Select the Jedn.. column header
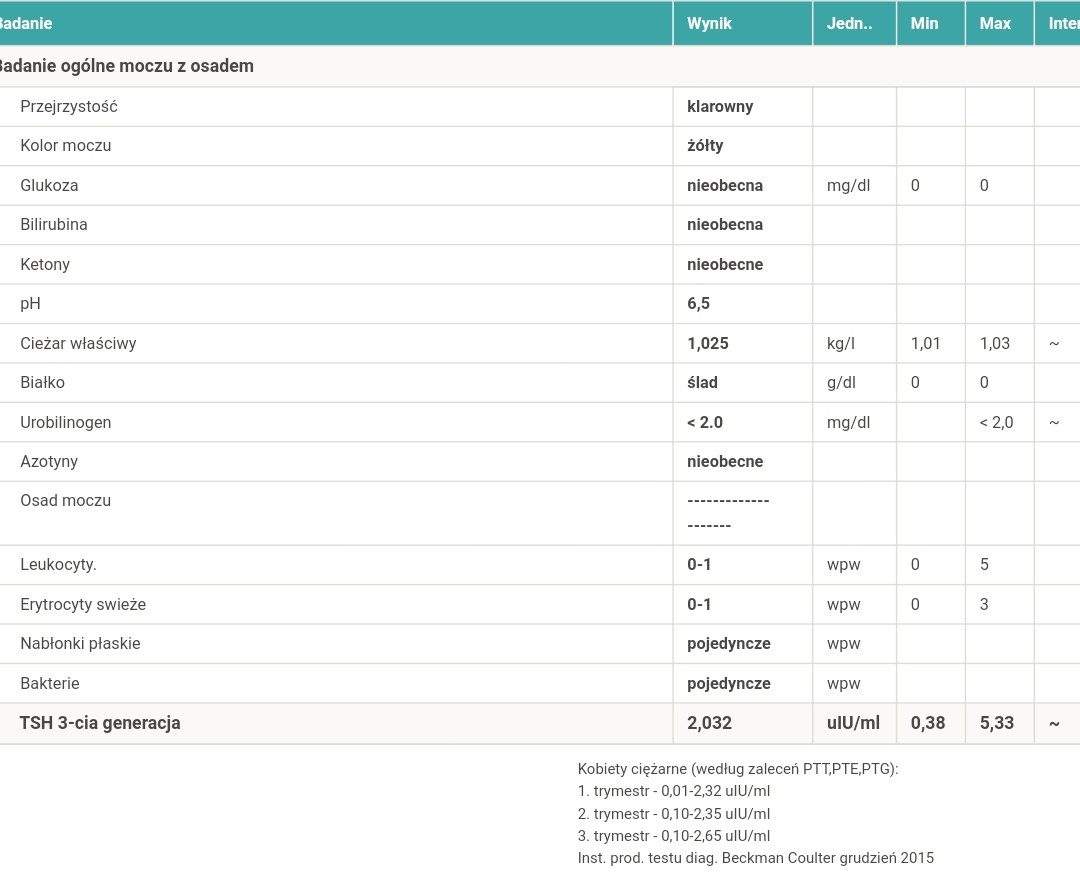The height and width of the screenshot is (873, 1080). point(848,23)
